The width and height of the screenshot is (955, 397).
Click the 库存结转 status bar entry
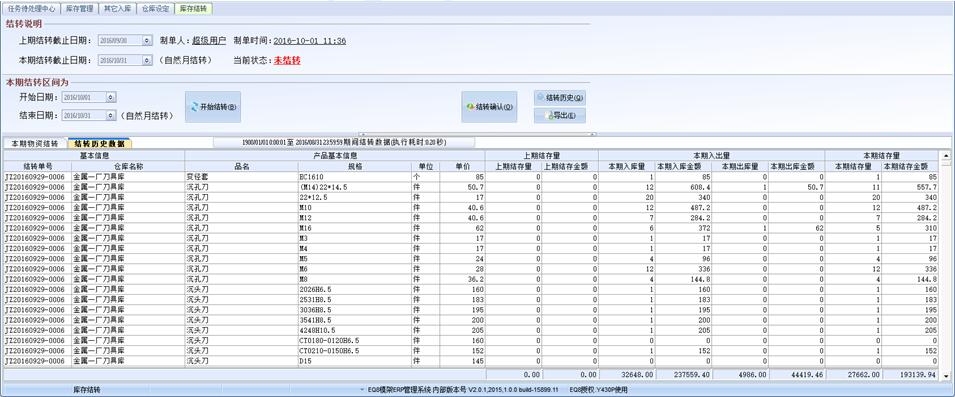tap(87, 390)
